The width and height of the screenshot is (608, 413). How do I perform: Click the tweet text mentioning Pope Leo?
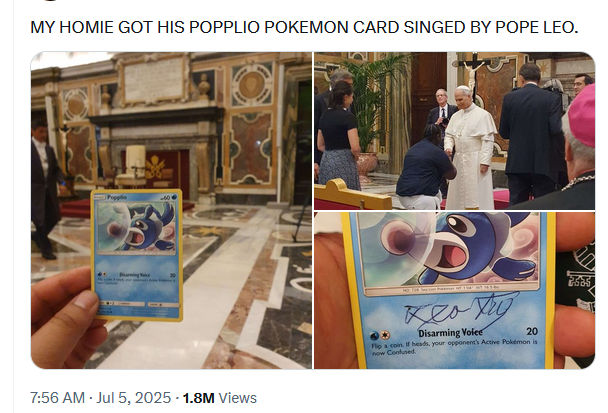click(304, 27)
